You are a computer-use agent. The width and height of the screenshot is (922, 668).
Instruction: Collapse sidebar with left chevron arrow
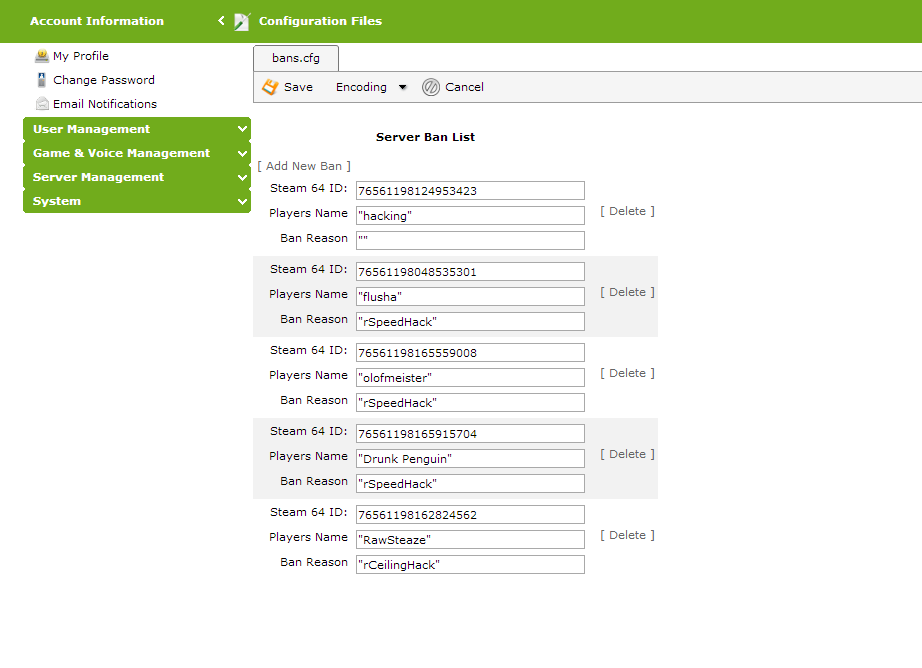[x=221, y=21]
